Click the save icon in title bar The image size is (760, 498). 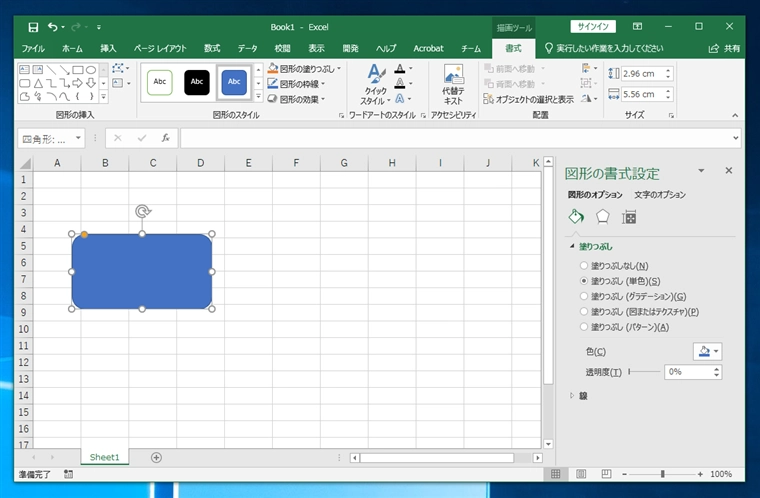tap(33, 27)
